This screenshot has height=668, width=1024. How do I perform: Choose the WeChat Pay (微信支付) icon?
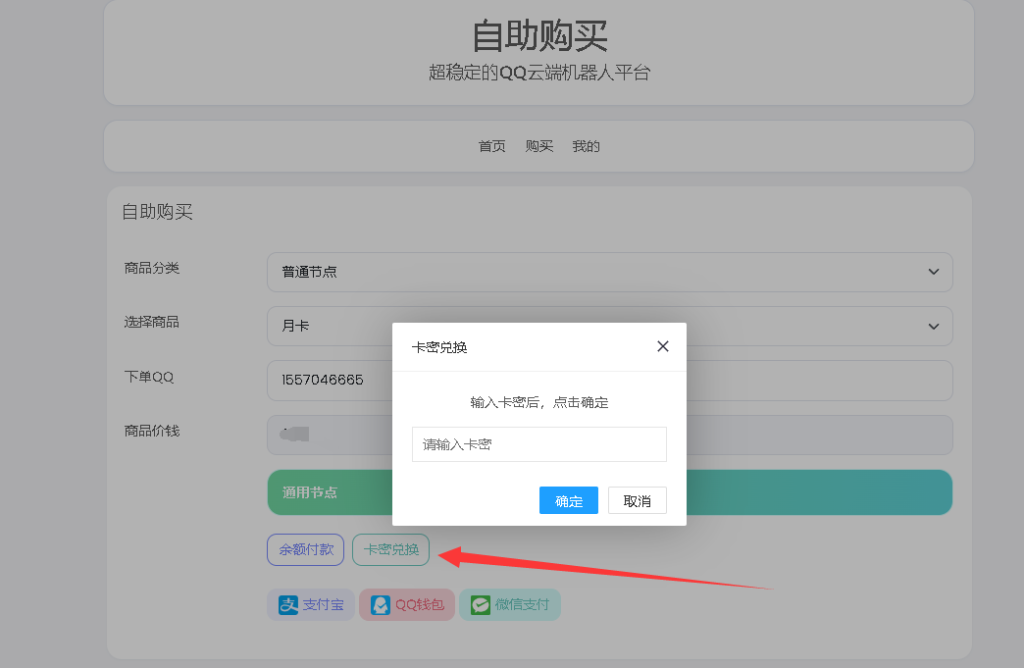[510, 604]
